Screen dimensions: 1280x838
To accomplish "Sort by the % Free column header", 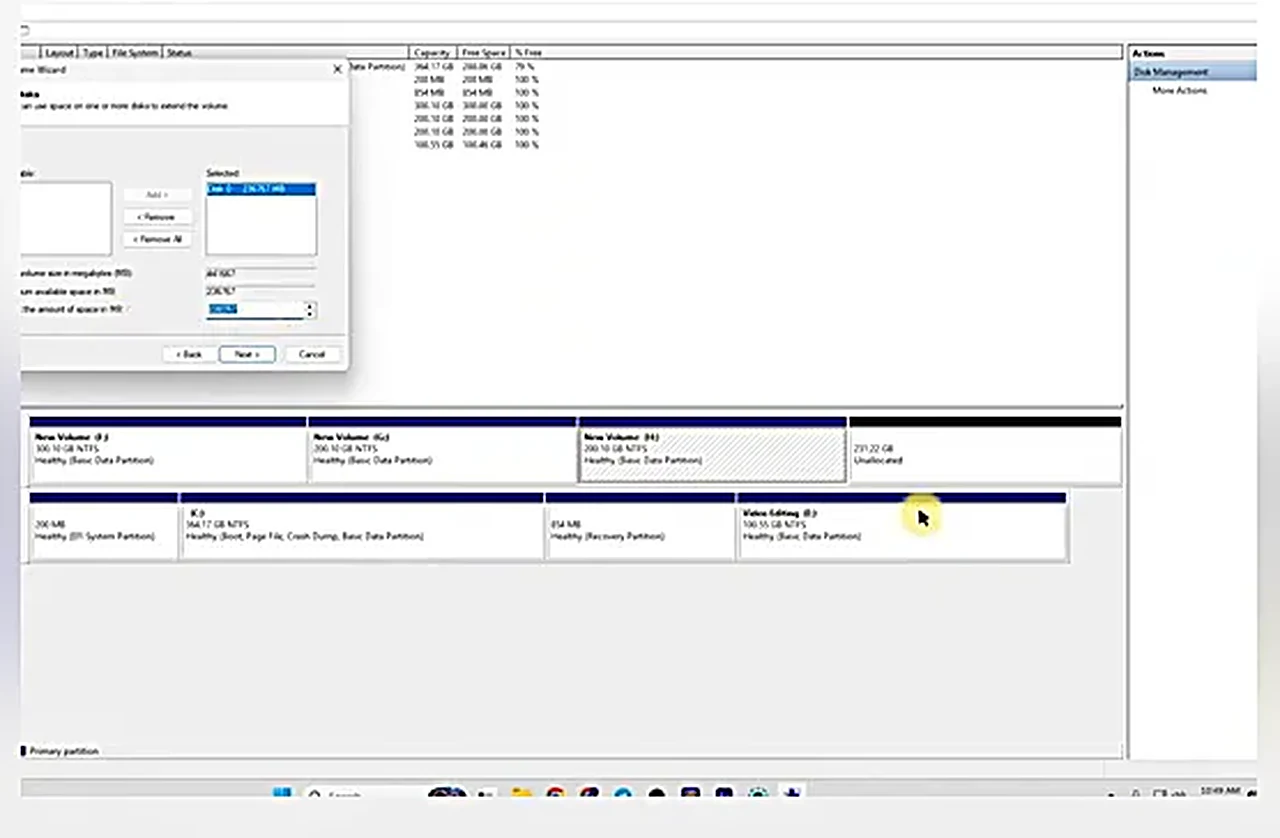I will 527,52.
